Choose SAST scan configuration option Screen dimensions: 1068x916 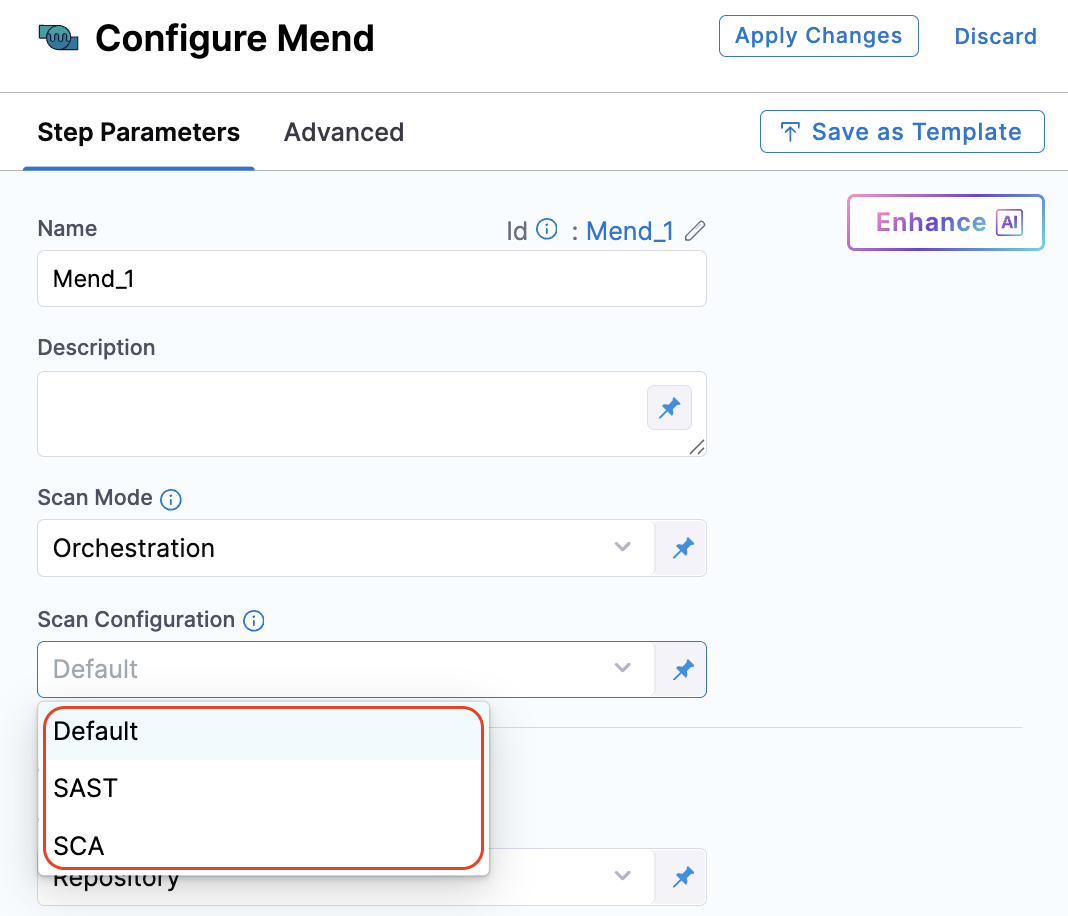(86, 788)
